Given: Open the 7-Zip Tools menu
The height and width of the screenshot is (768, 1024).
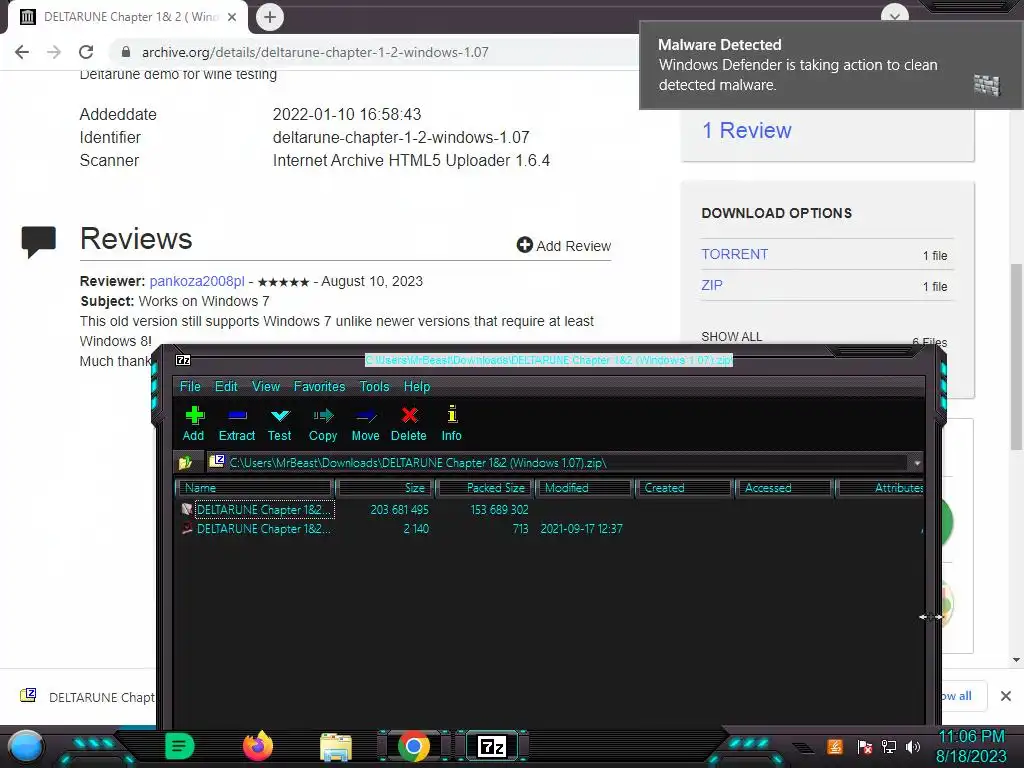Looking at the screenshot, I should (374, 387).
